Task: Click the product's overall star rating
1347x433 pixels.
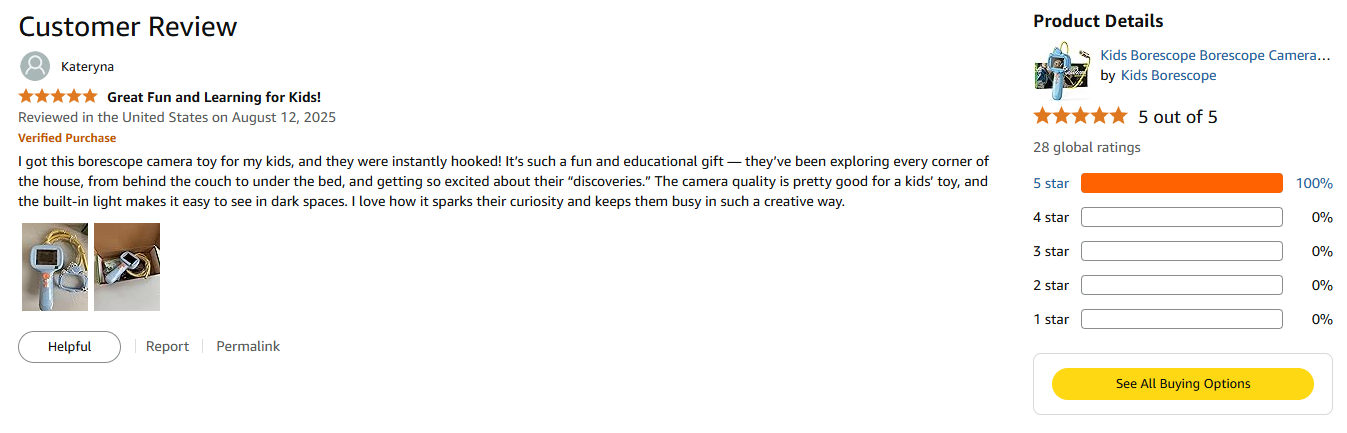Action: (x=1080, y=116)
